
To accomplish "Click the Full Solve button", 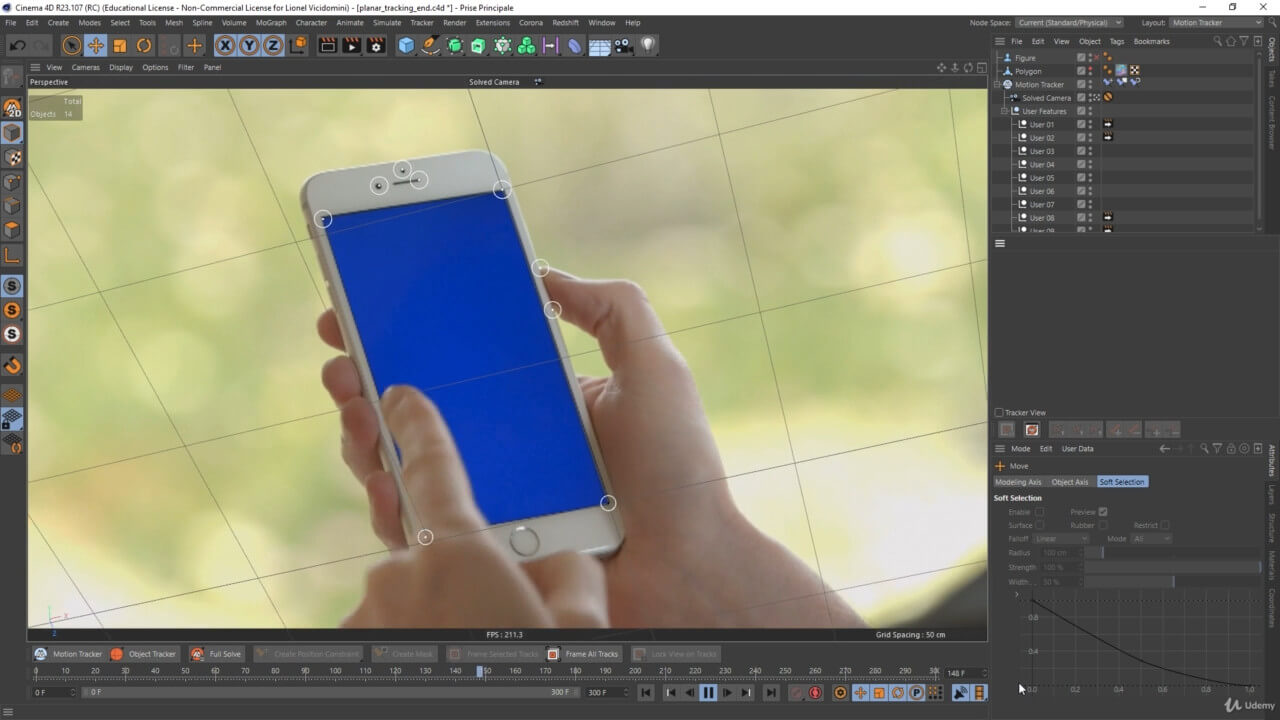I will 216,654.
